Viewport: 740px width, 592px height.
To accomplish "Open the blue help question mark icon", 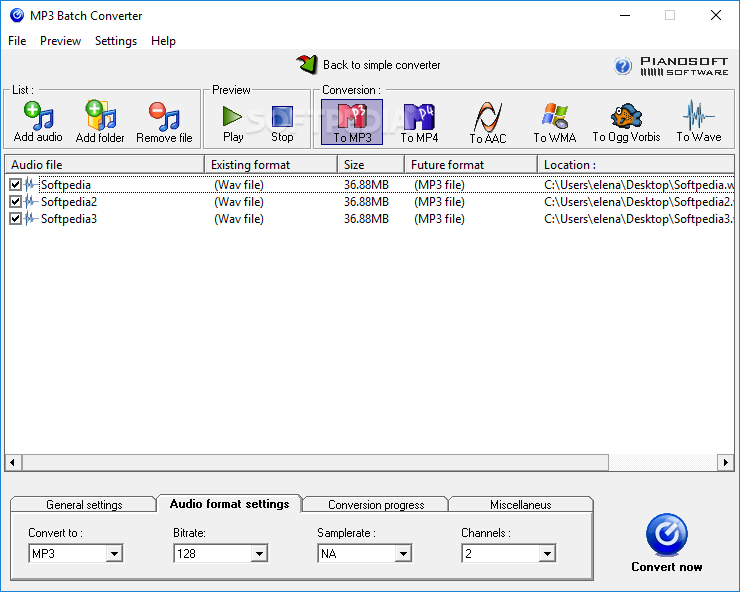I will coord(622,66).
